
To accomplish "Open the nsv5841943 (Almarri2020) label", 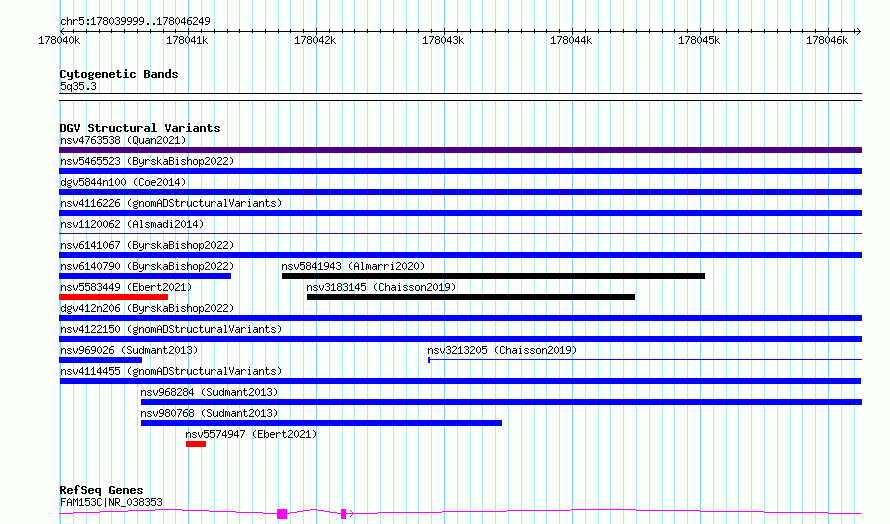I will coord(353,266).
